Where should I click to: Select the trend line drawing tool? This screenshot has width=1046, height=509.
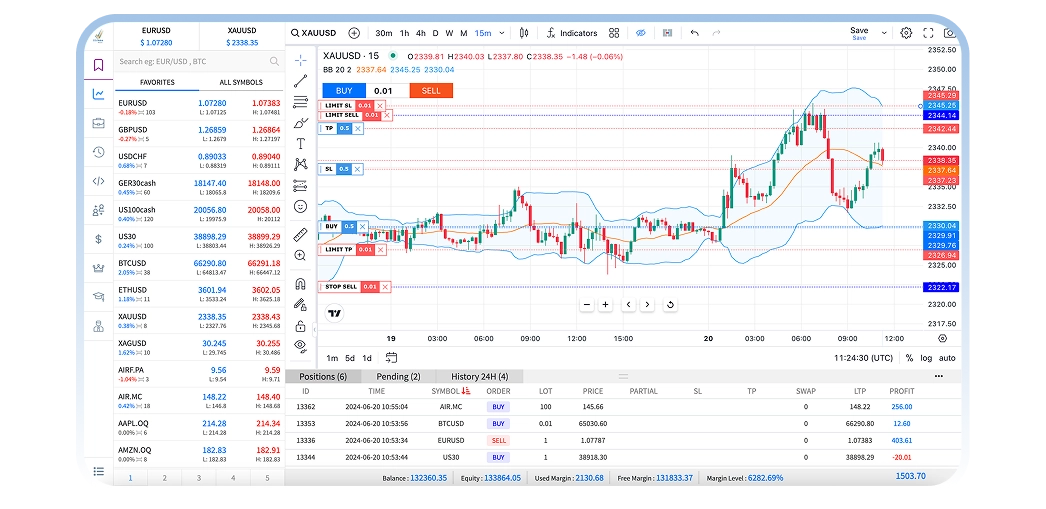300,81
